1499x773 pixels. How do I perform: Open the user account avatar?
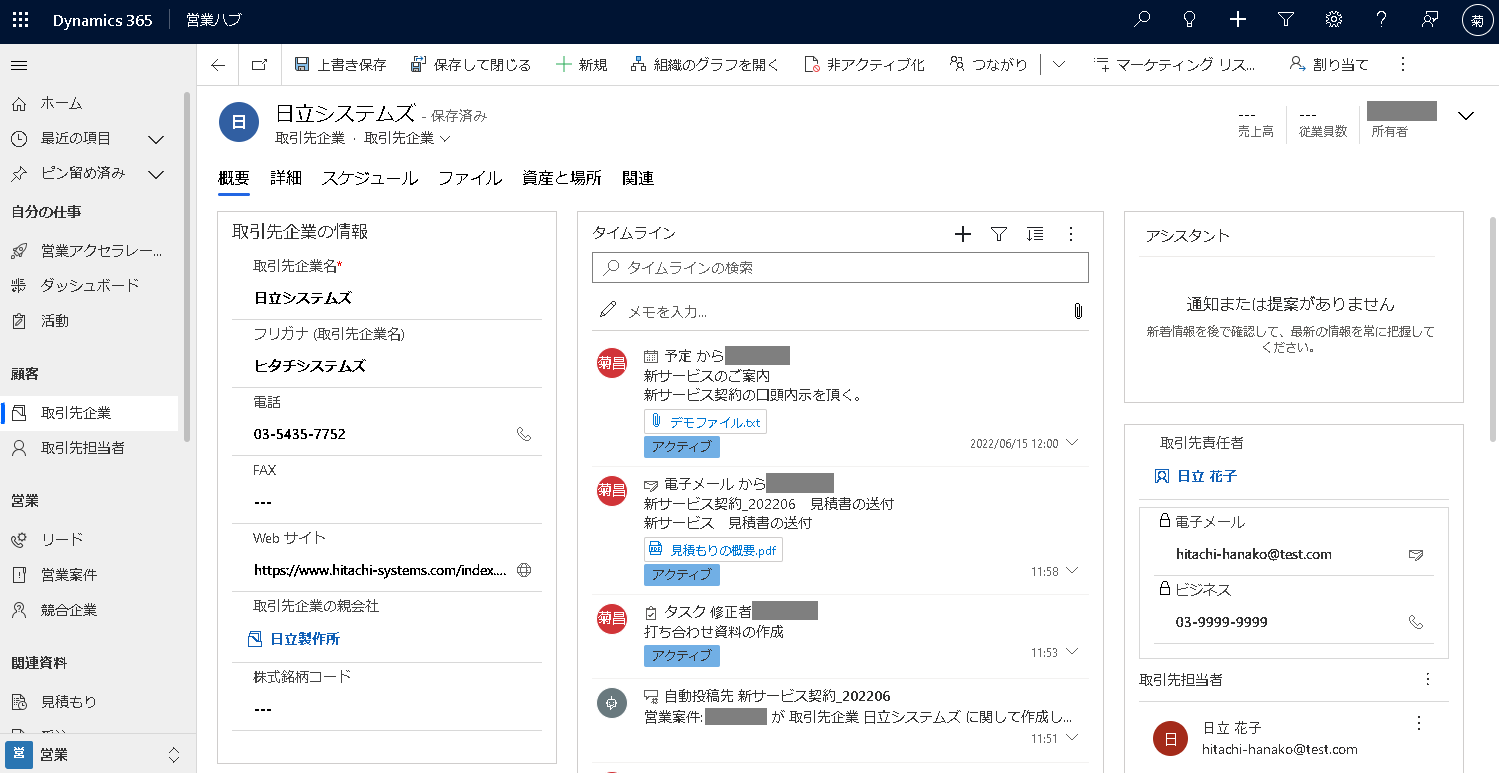[x=1477, y=19]
